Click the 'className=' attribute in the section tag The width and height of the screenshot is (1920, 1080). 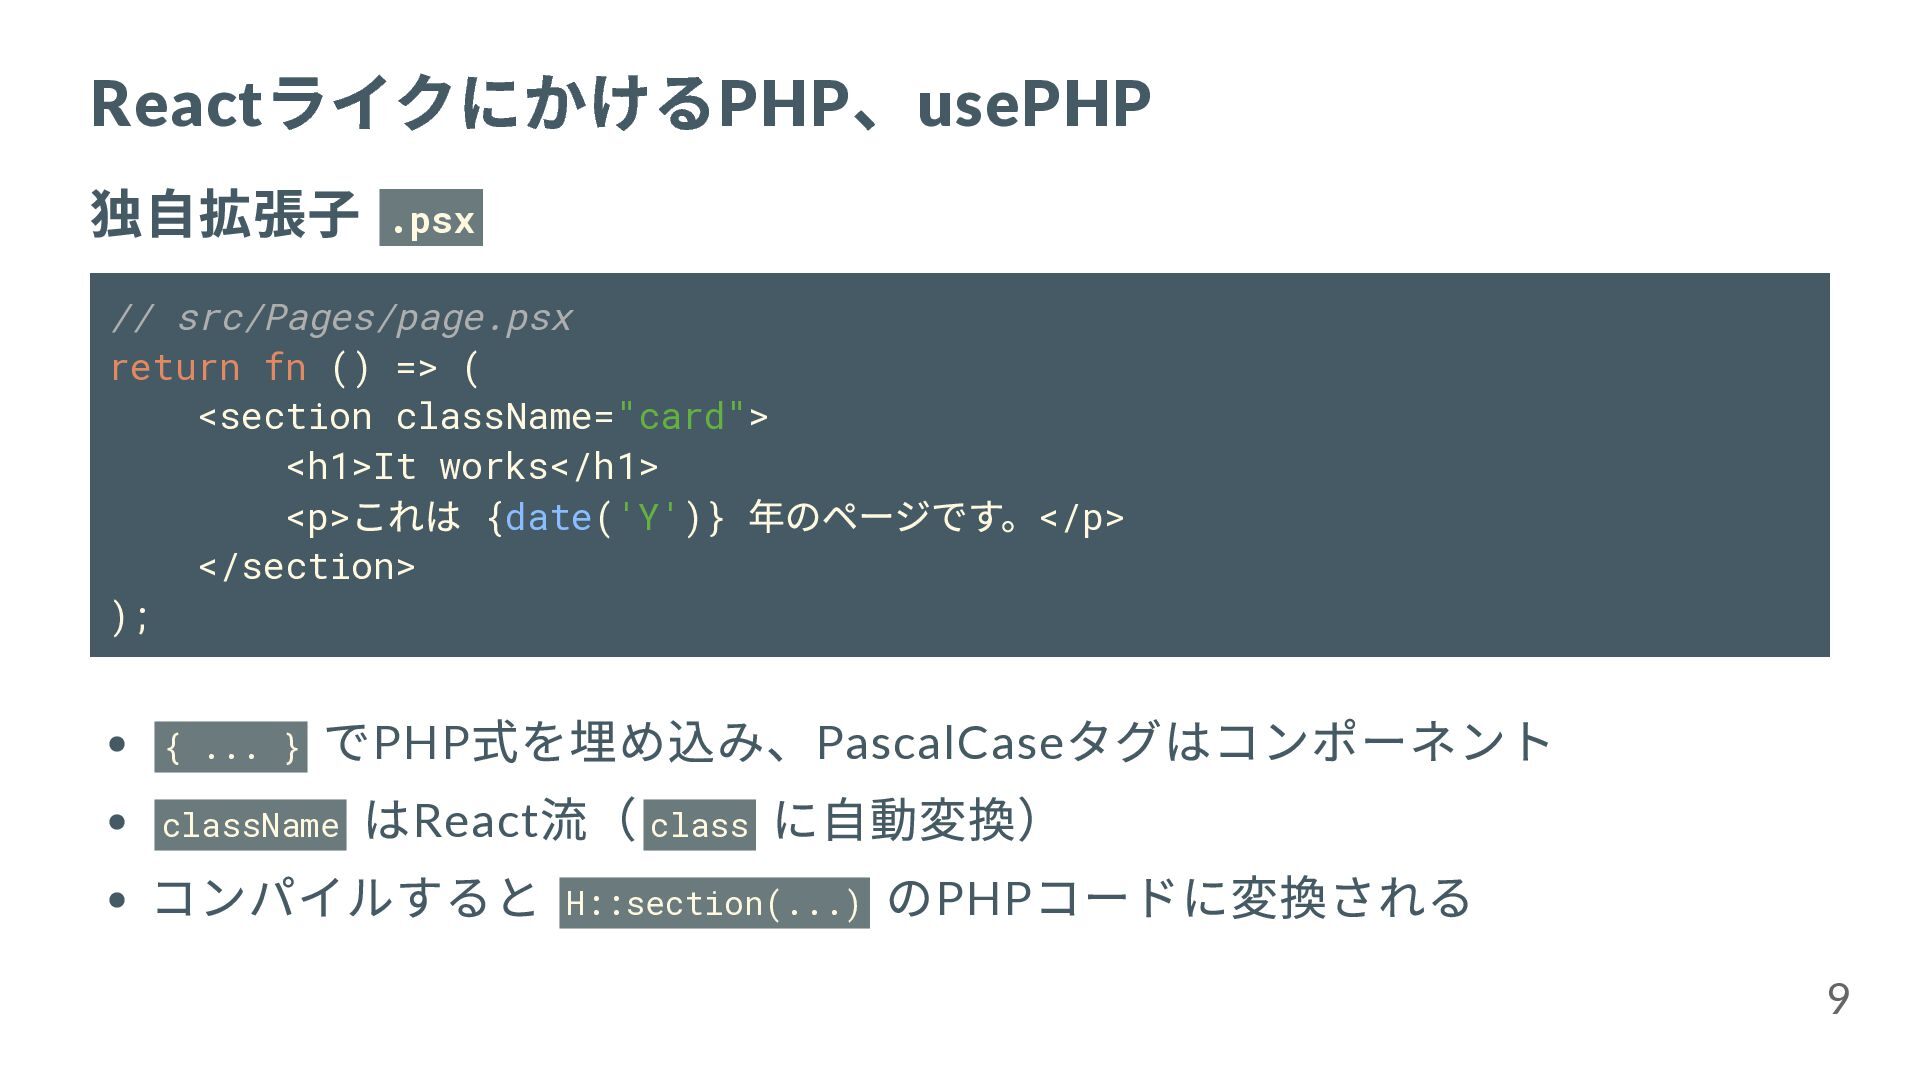[x=505, y=416]
